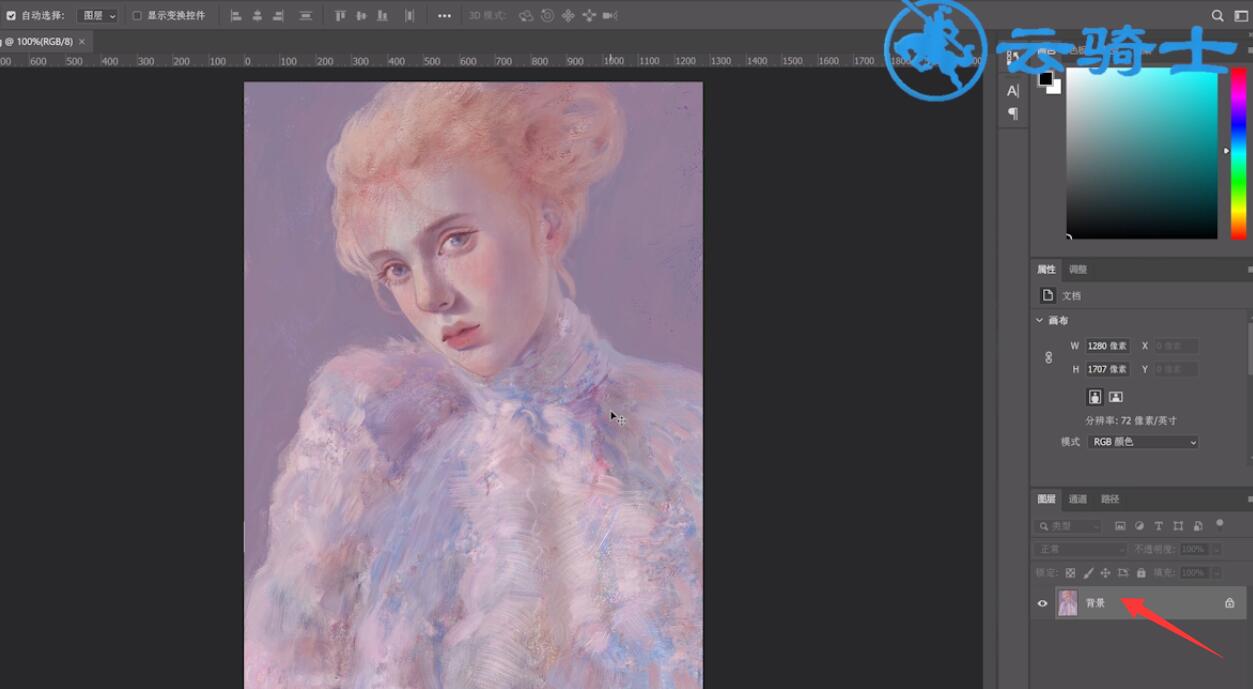Click the rainbow hue slider strip

1238,153
